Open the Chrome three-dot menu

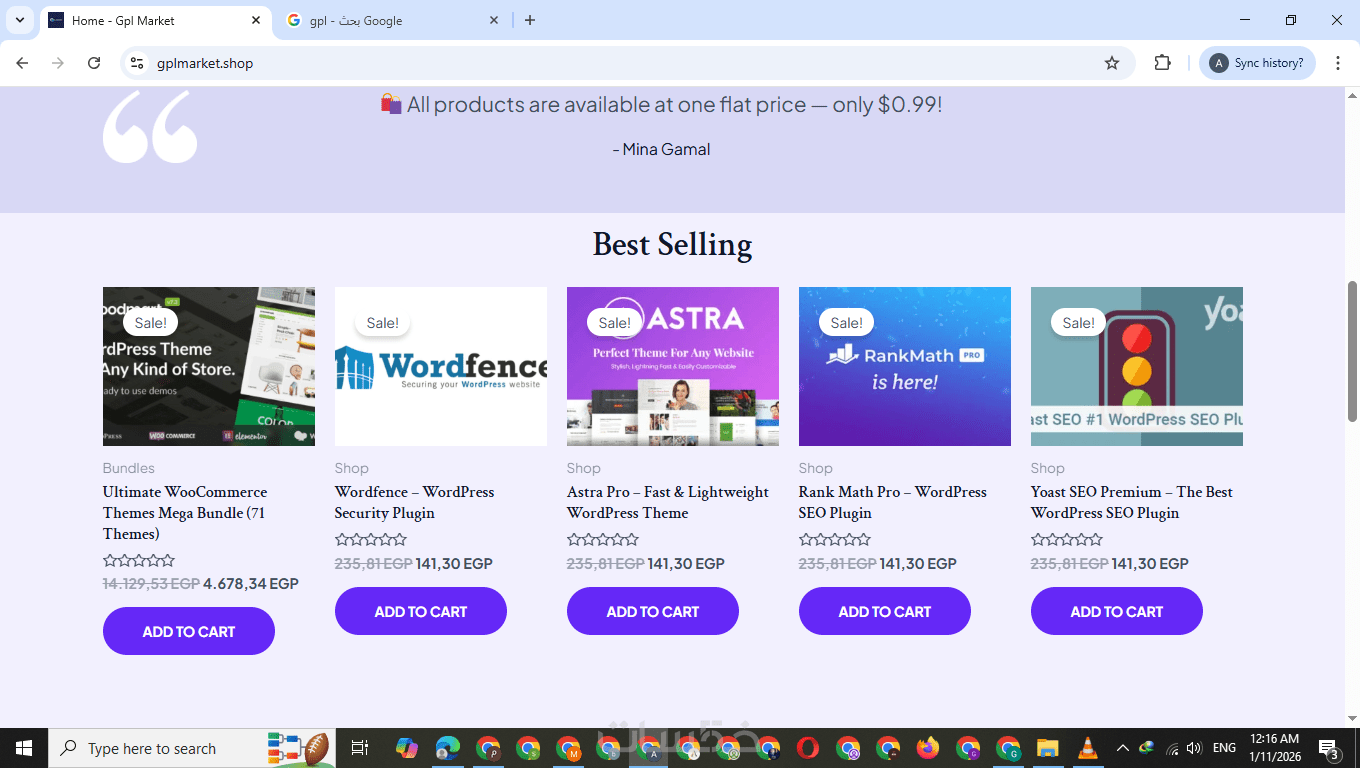(1338, 63)
